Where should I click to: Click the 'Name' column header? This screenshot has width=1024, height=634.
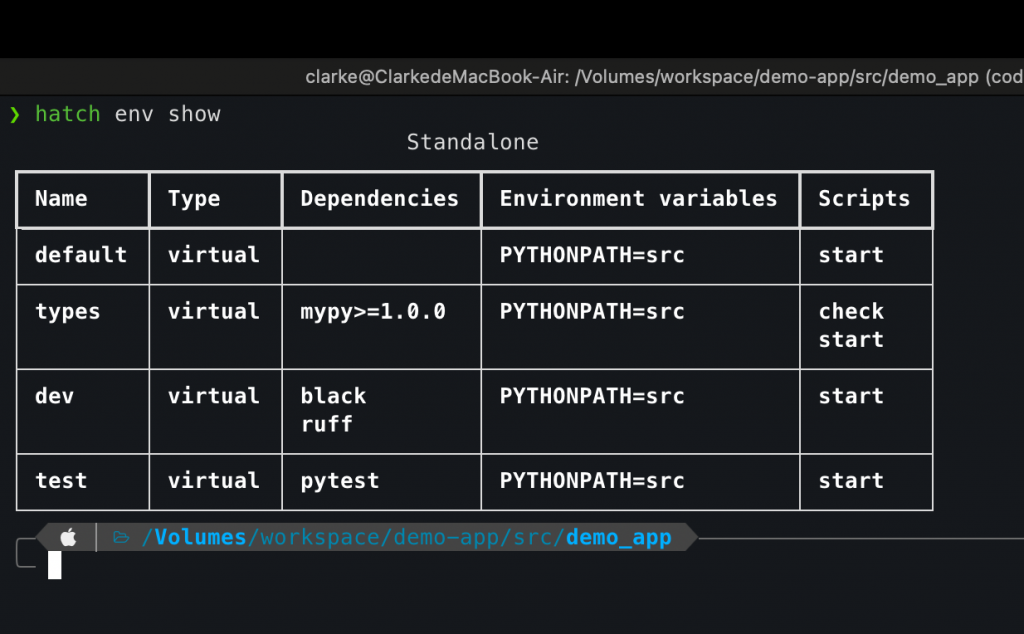(x=61, y=198)
